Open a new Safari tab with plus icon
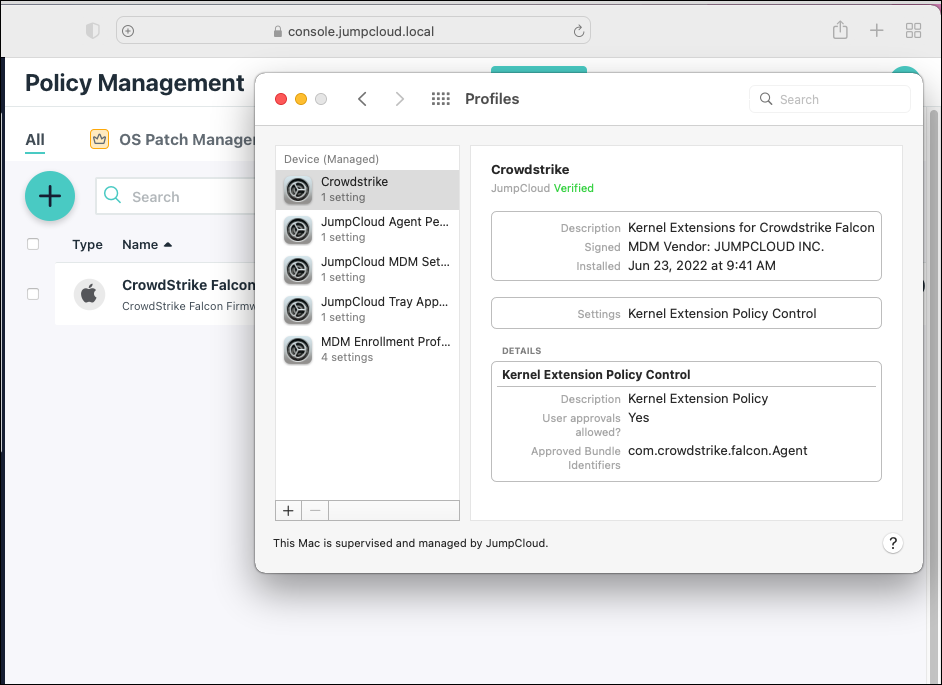Screen dimensions: 942x685 876,31
